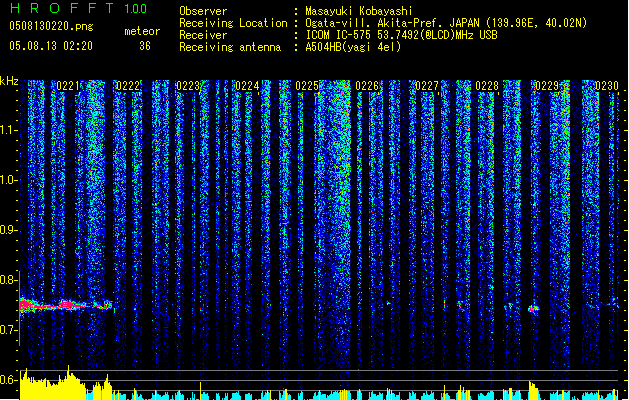Click the long red meteor echo near 0221
Image resolution: width=629 pixels, height=400 pixels.
tap(66, 305)
